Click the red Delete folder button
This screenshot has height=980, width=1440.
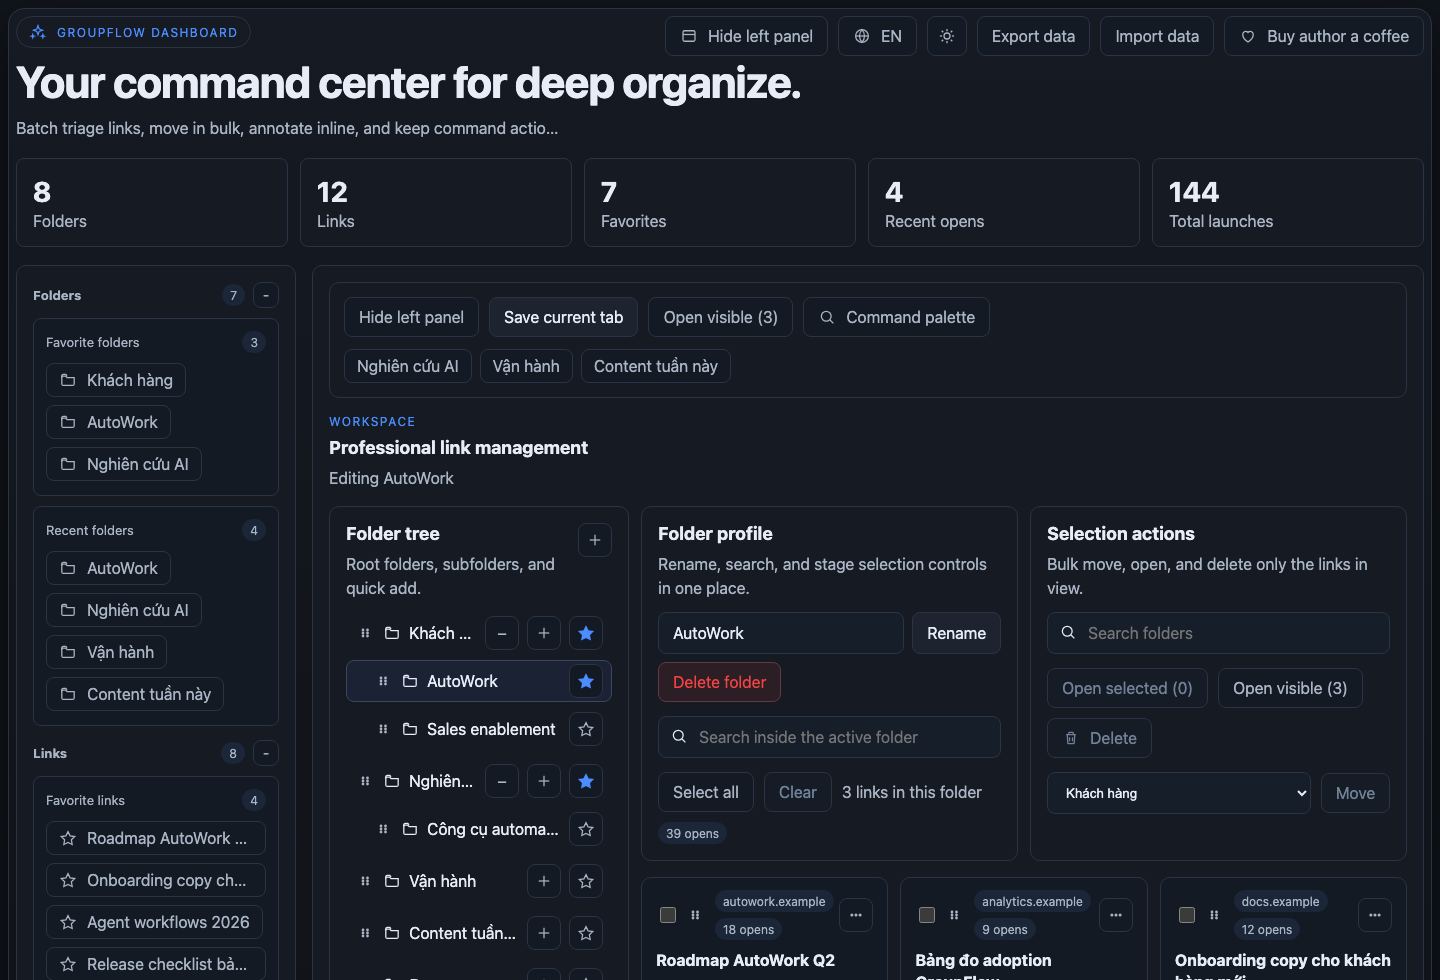(x=719, y=682)
